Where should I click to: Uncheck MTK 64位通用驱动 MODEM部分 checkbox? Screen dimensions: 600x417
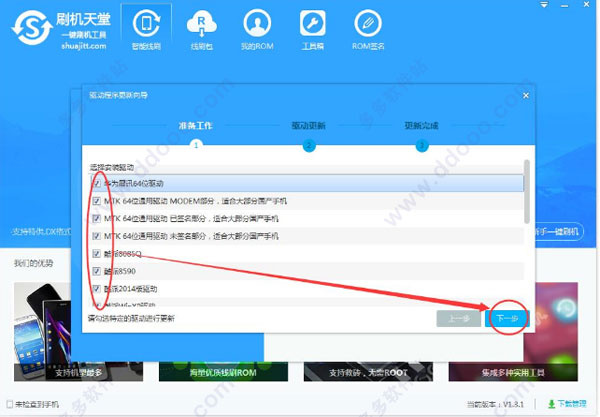pos(96,201)
